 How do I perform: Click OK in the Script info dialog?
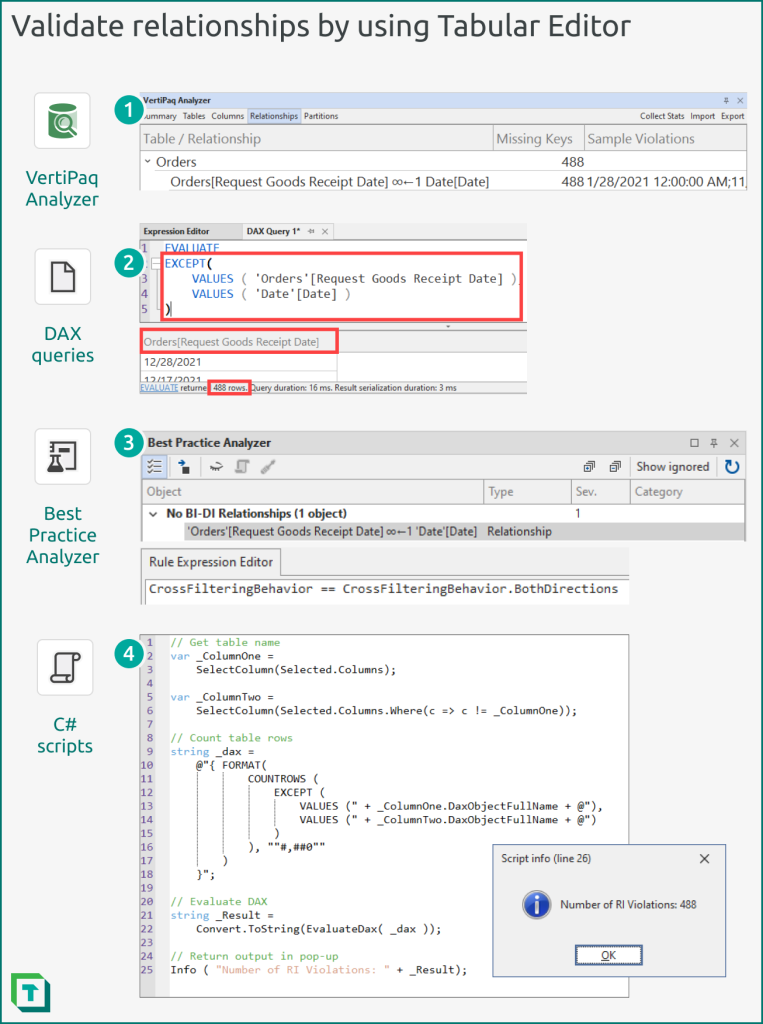[x=608, y=955]
